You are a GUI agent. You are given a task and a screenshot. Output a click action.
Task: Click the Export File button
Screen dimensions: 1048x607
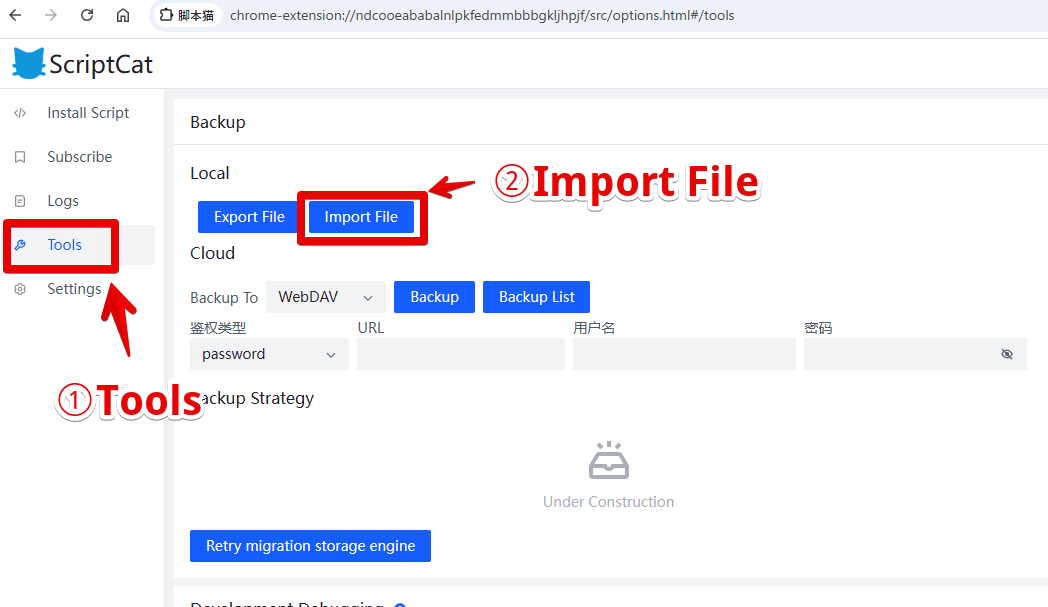coord(249,217)
